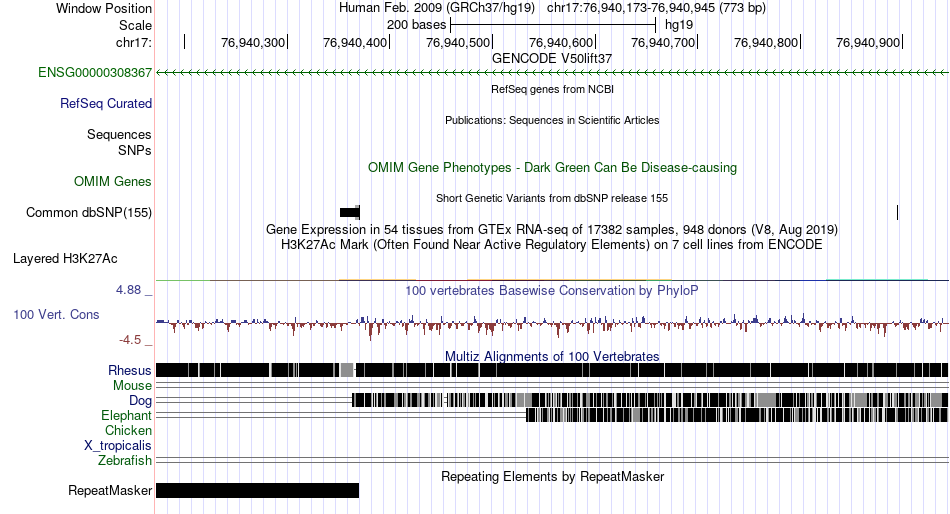Click the 76,940,500 ruler position
950x514 pixels.
(458, 42)
